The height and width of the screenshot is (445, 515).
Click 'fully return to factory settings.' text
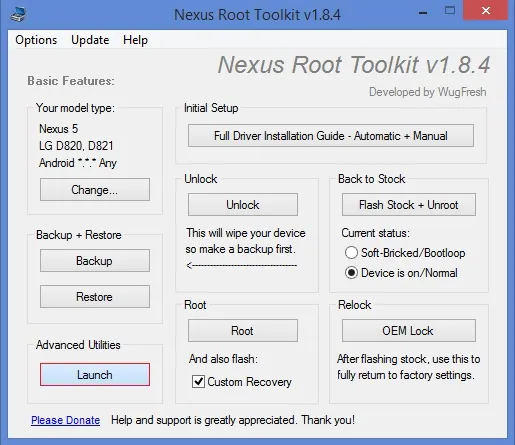point(405,375)
